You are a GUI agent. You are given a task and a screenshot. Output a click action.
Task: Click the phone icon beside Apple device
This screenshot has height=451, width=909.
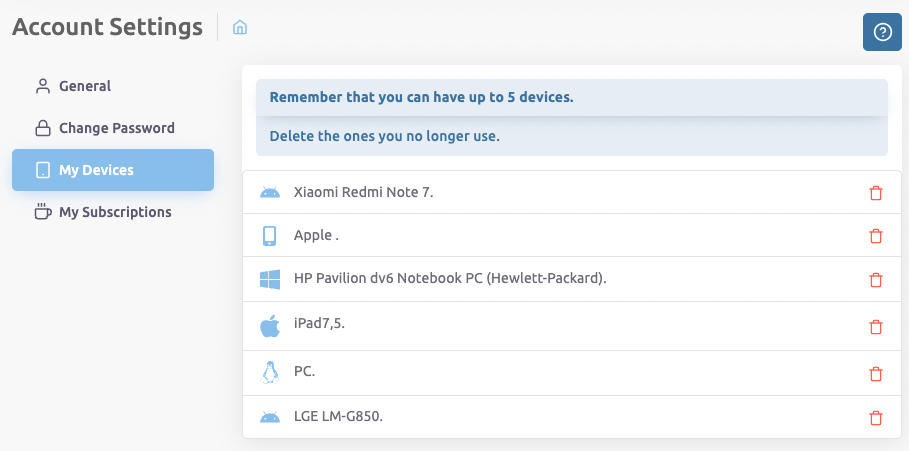pos(269,236)
